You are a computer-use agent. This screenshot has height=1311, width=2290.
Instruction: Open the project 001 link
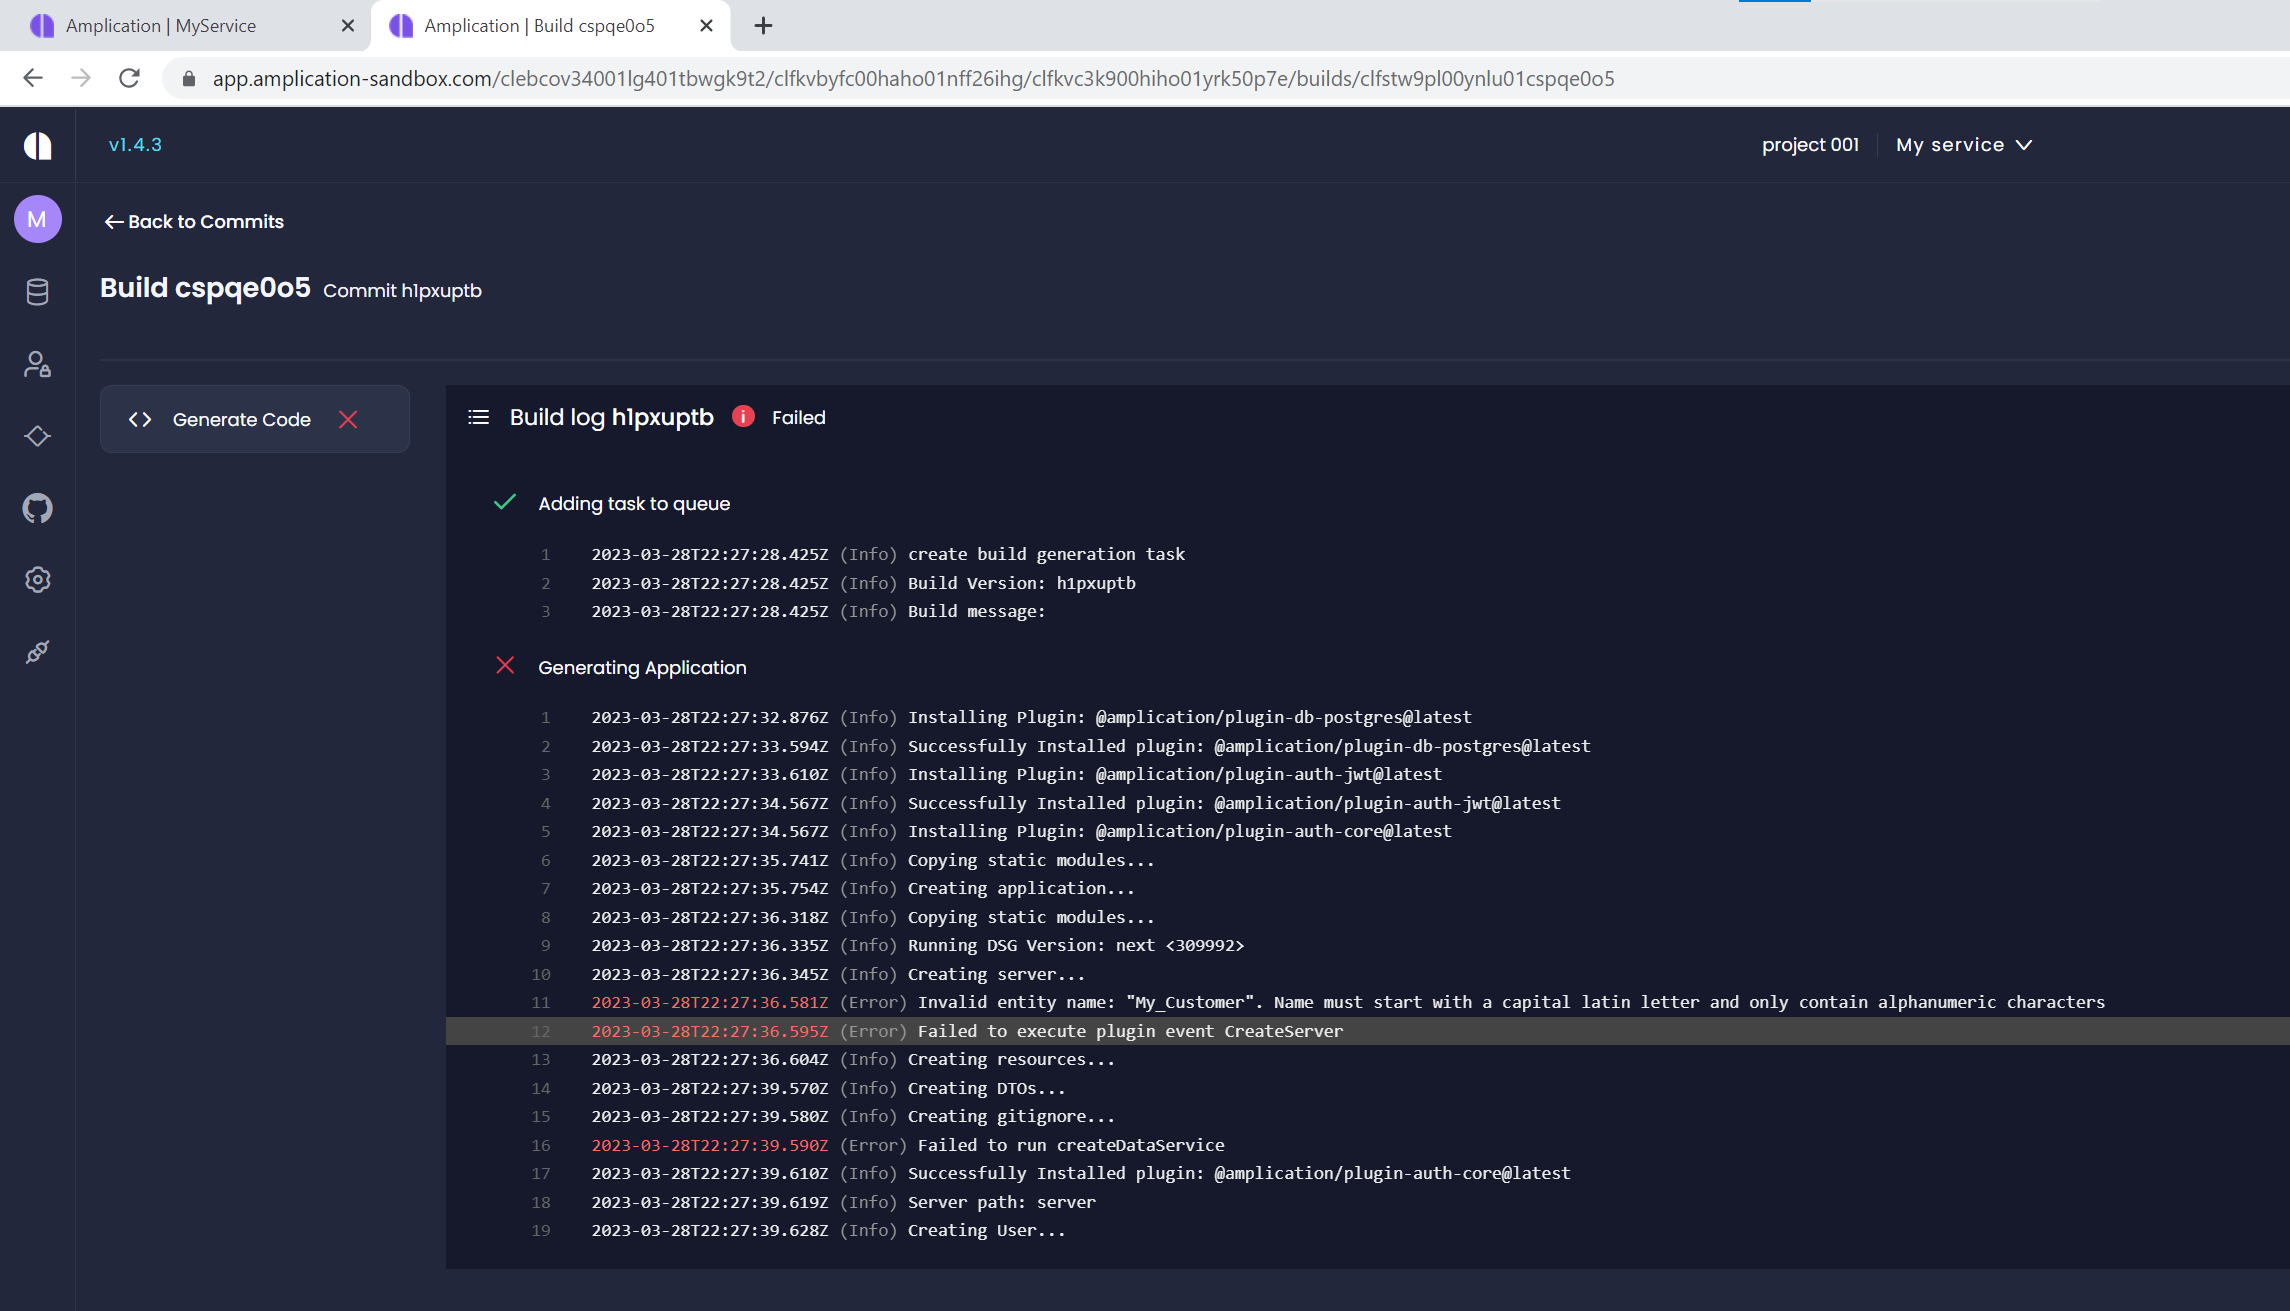1810,145
